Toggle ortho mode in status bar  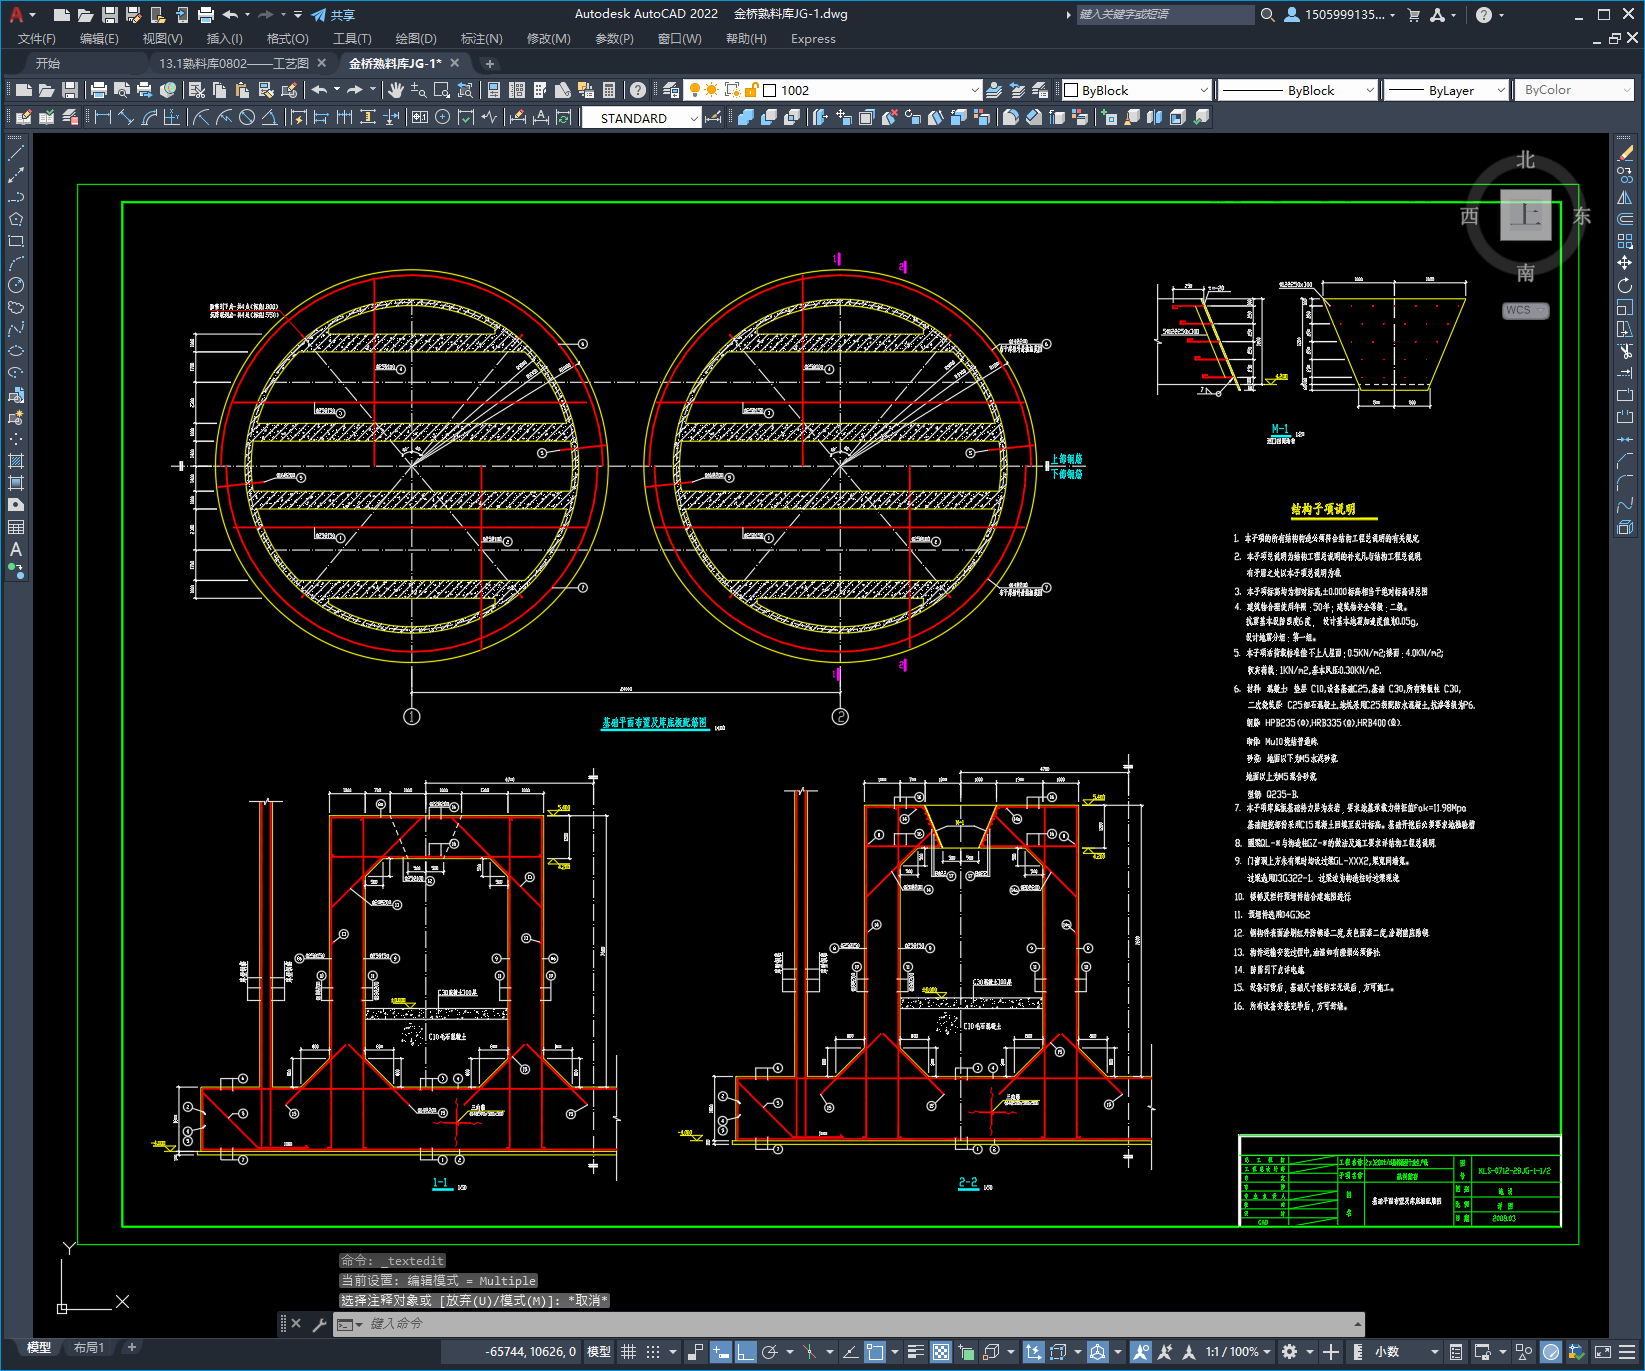pos(745,1352)
